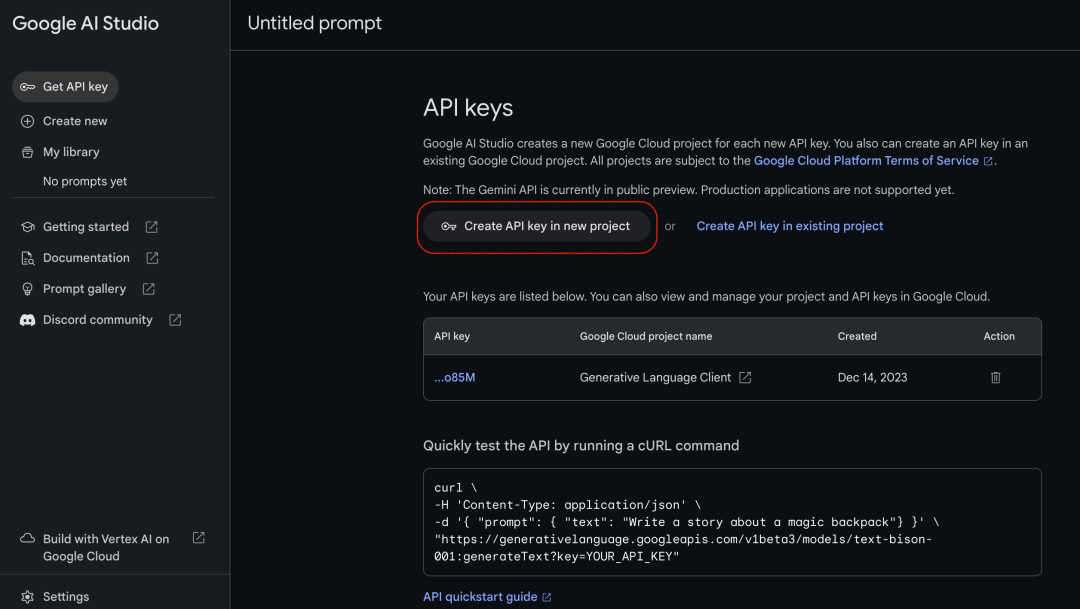The height and width of the screenshot is (609, 1080).
Task: Delete the ...o85M API key with the trash icon
Action: tap(995, 378)
